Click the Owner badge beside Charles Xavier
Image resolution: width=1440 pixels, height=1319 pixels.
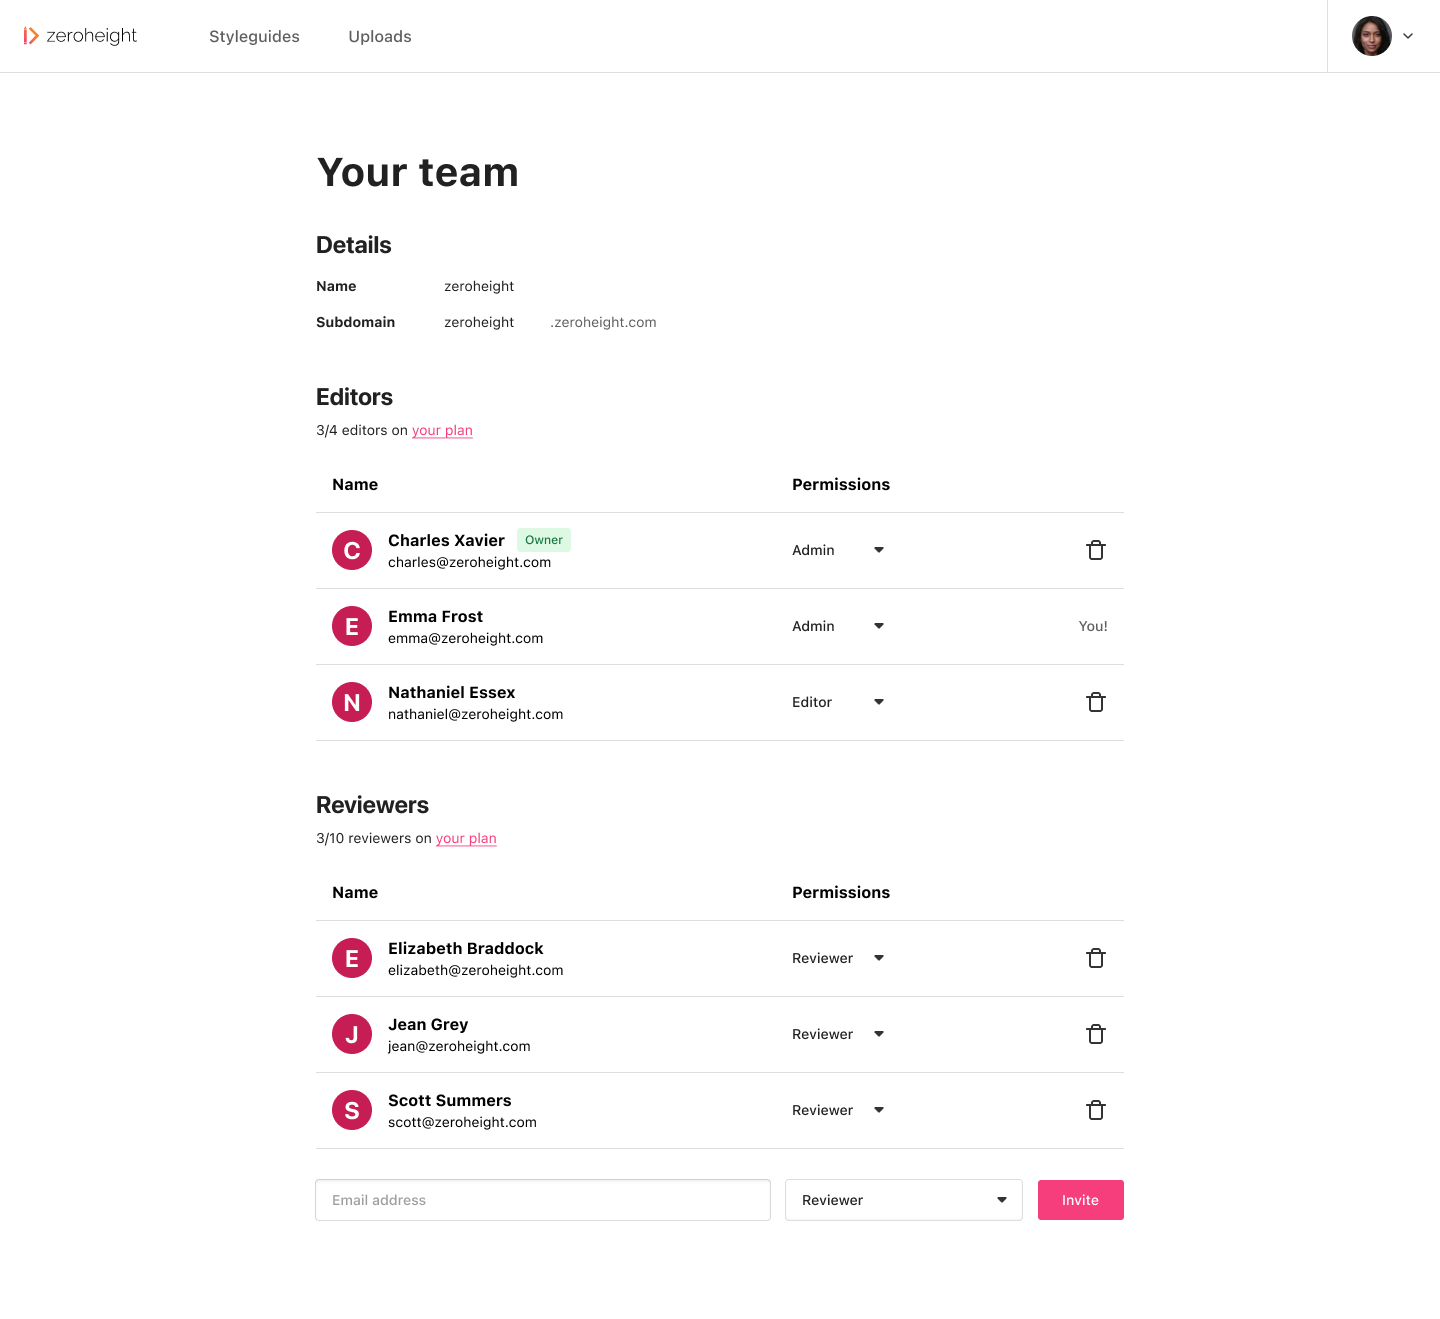[x=543, y=540]
